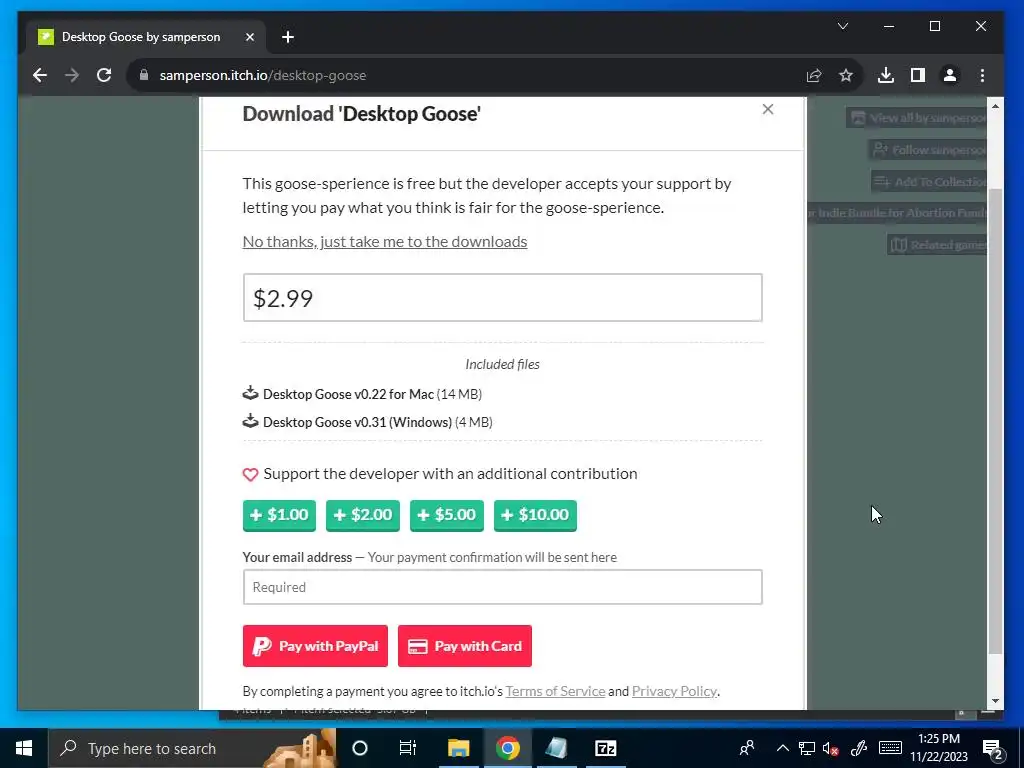Reload the page with the refresh icon

click(x=104, y=75)
